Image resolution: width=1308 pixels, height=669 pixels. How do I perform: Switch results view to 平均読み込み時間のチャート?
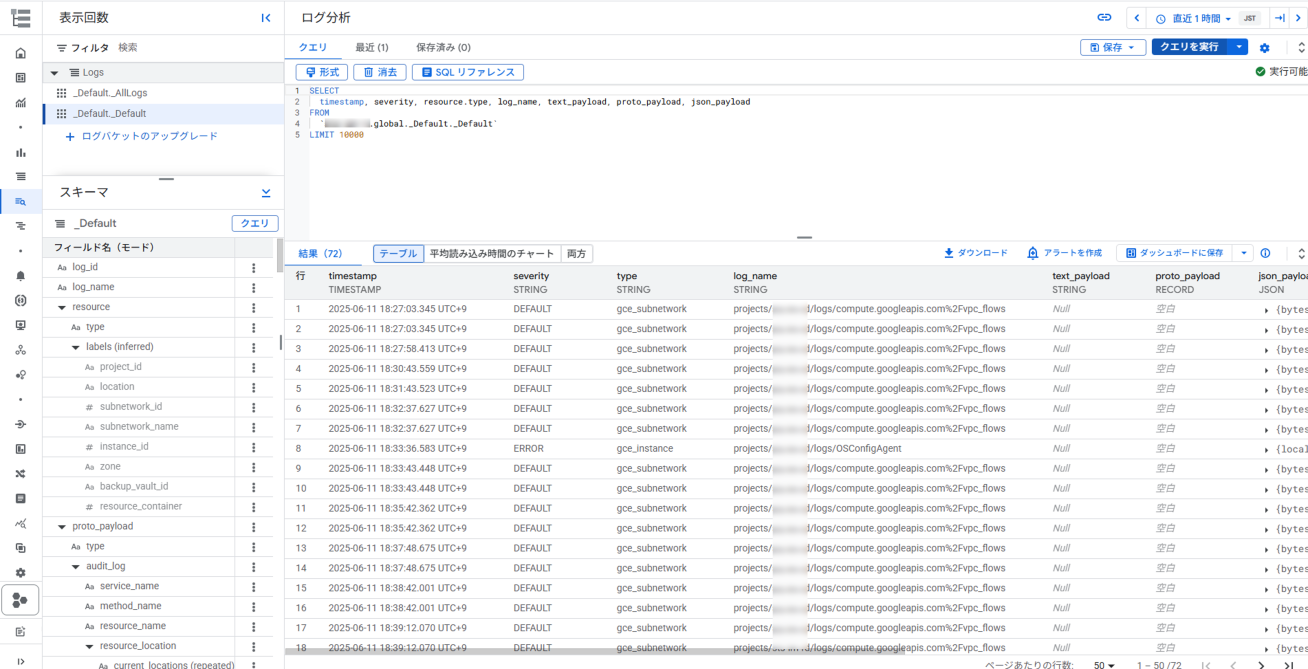492,254
